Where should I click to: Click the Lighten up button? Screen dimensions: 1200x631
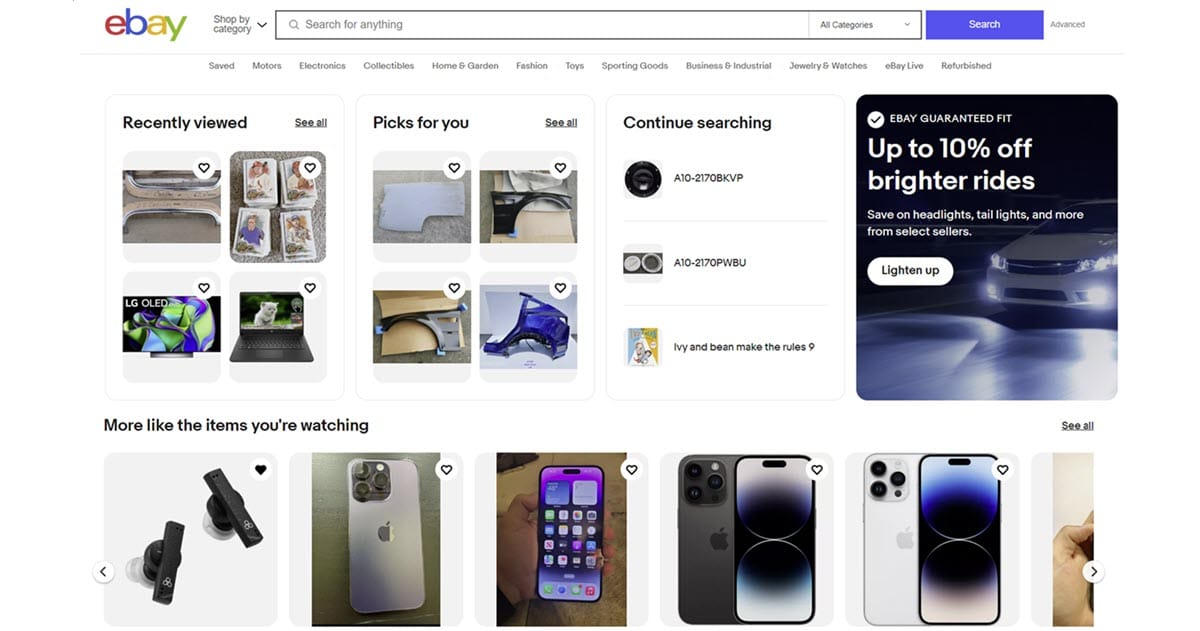tap(910, 271)
